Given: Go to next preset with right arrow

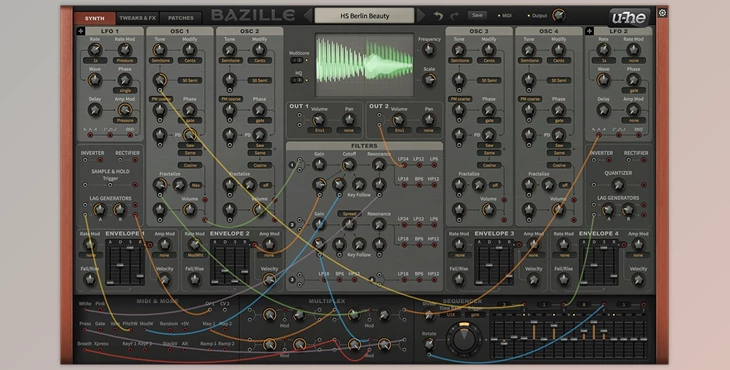Looking at the screenshot, I should click(421, 15).
